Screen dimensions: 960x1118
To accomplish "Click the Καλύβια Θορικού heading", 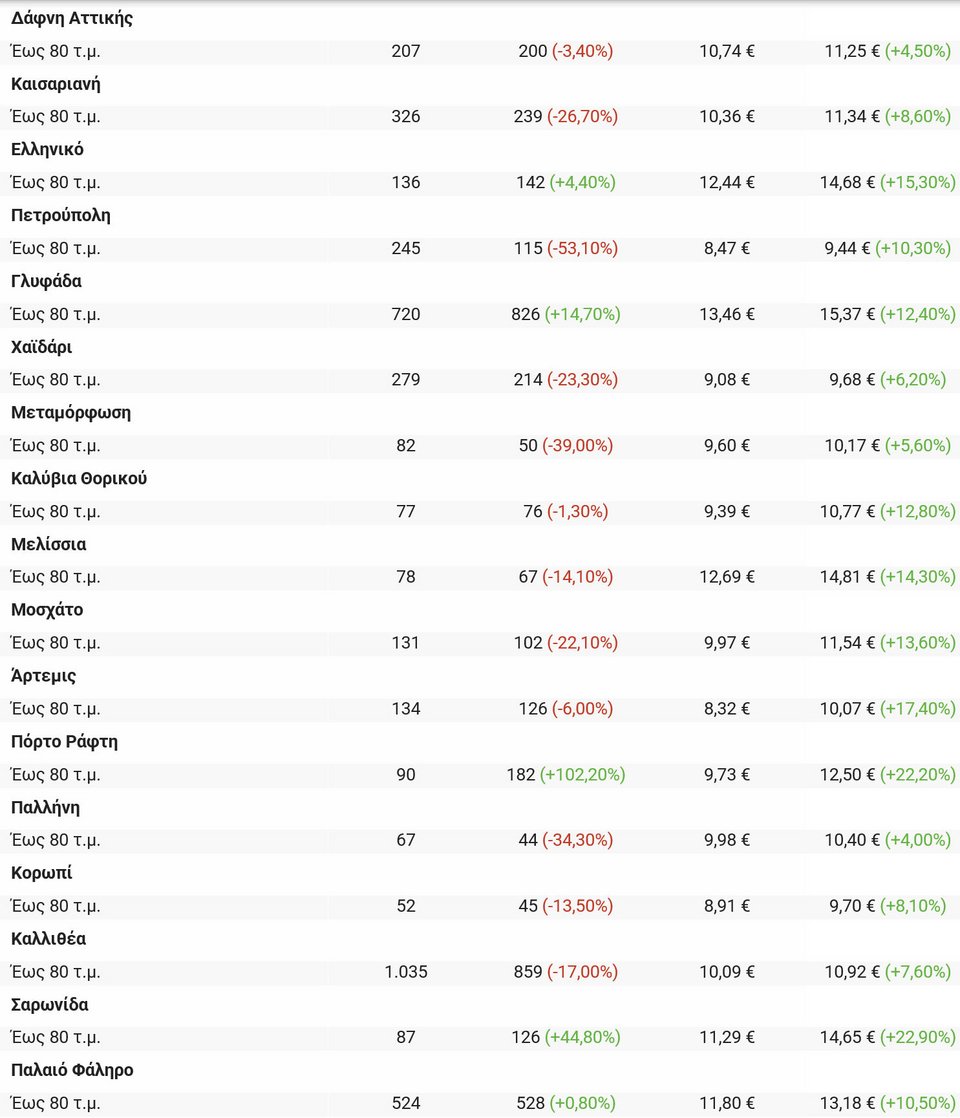I will [79, 478].
